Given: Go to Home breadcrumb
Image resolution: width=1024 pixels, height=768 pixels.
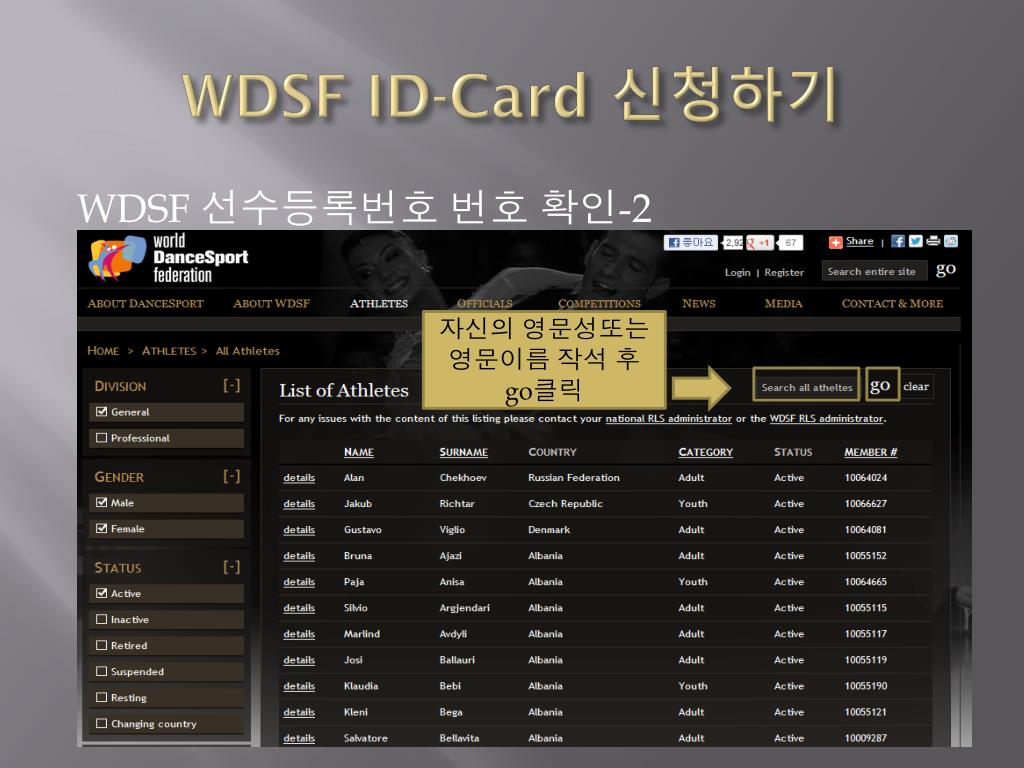Looking at the screenshot, I should 103,351.
